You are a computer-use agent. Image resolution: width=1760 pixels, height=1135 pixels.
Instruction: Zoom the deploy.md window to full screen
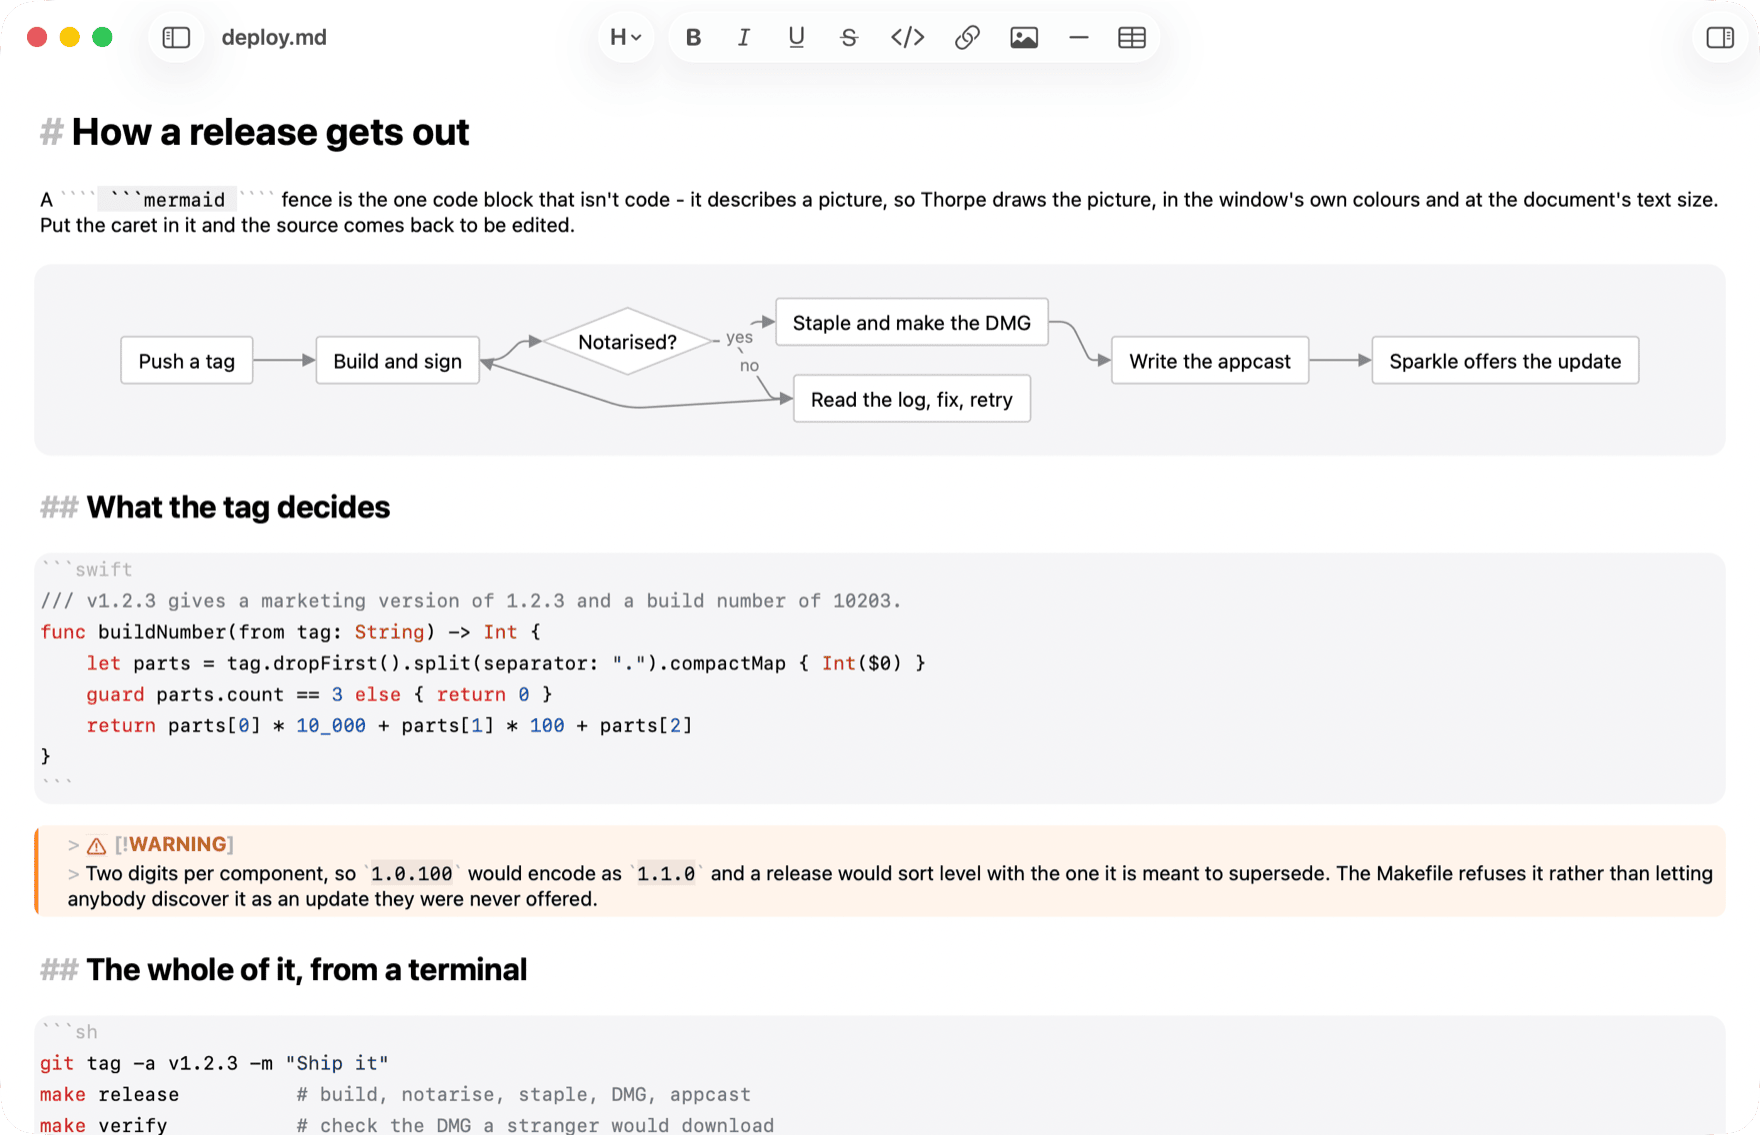click(102, 37)
